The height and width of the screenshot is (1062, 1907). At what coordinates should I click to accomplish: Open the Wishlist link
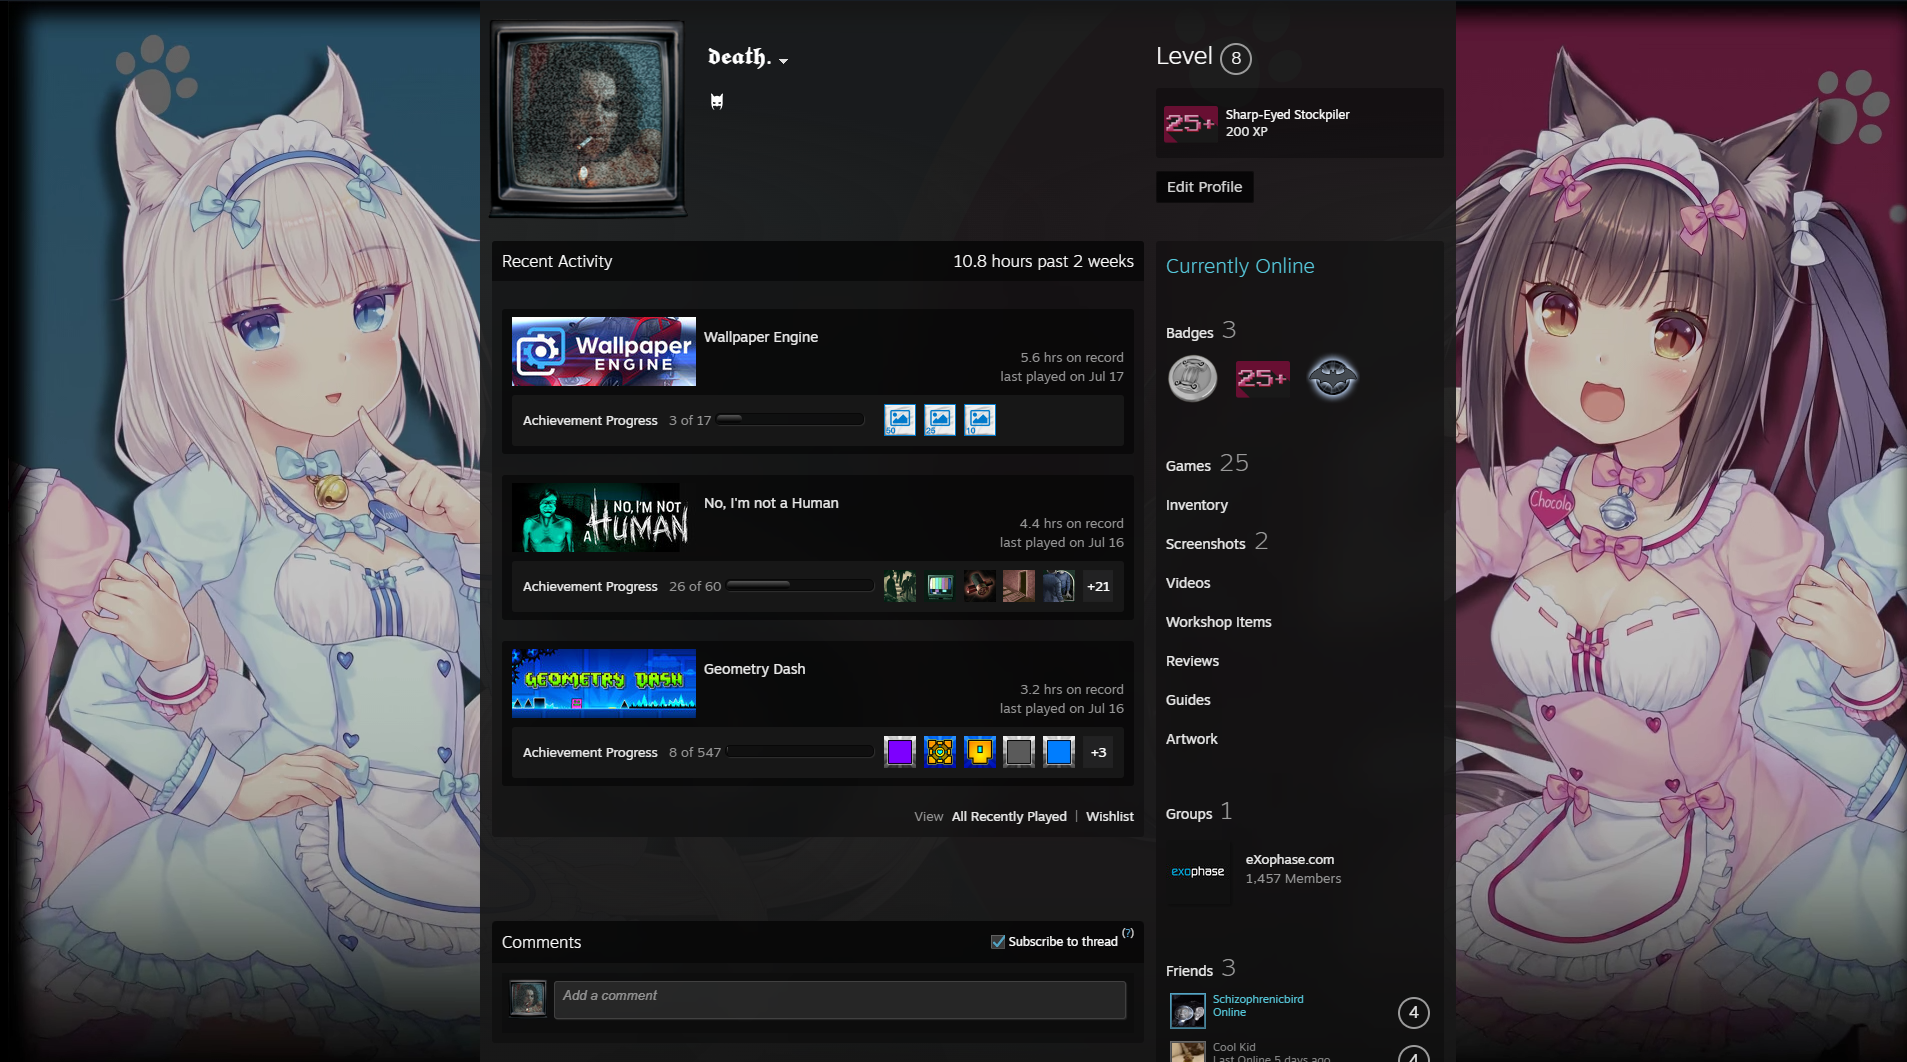point(1110,817)
